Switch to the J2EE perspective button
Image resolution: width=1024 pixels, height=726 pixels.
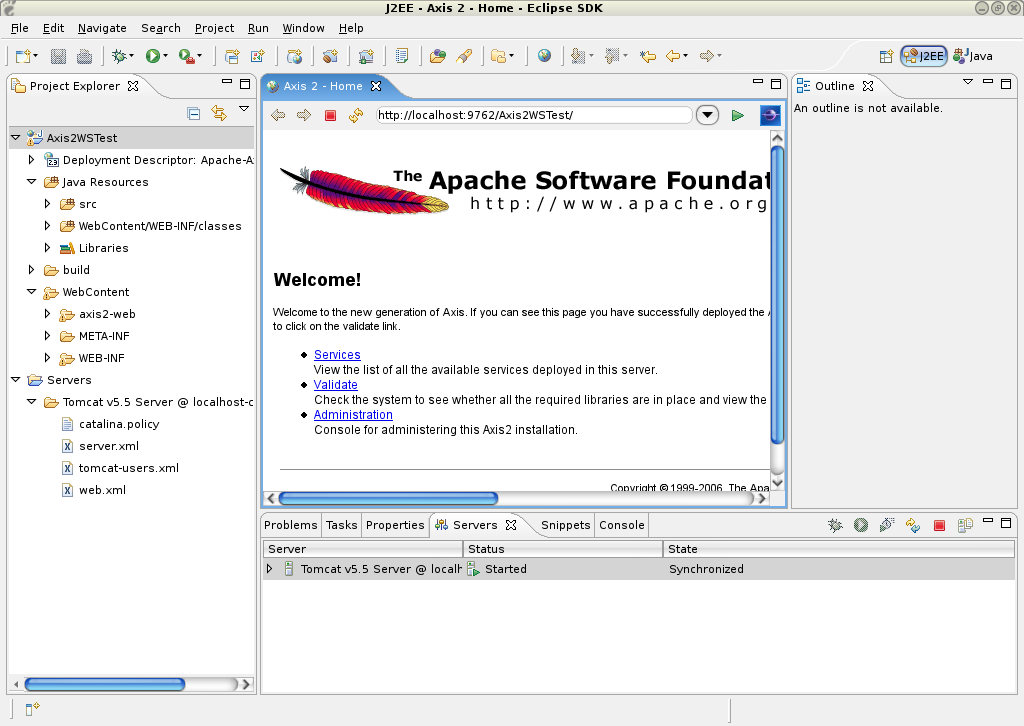923,56
